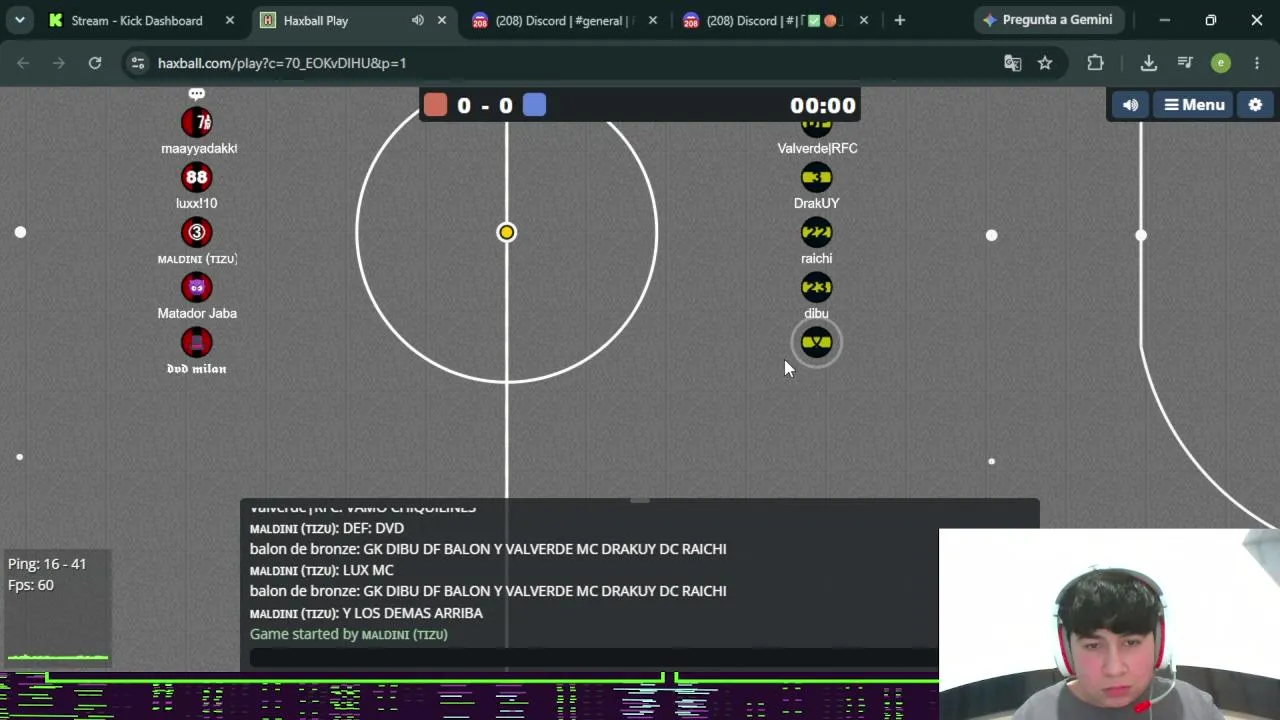The height and width of the screenshot is (720, 1280).
Task: Open Haxball settings gear
Action: 1255,105
